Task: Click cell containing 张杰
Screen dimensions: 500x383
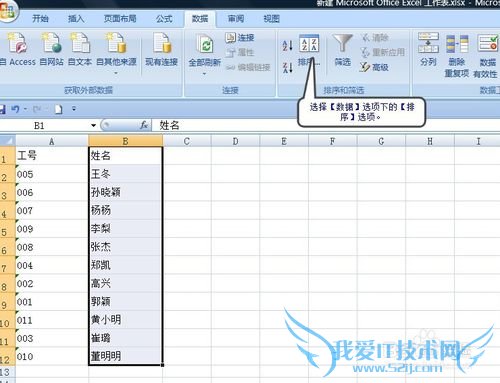Action: 126,247
